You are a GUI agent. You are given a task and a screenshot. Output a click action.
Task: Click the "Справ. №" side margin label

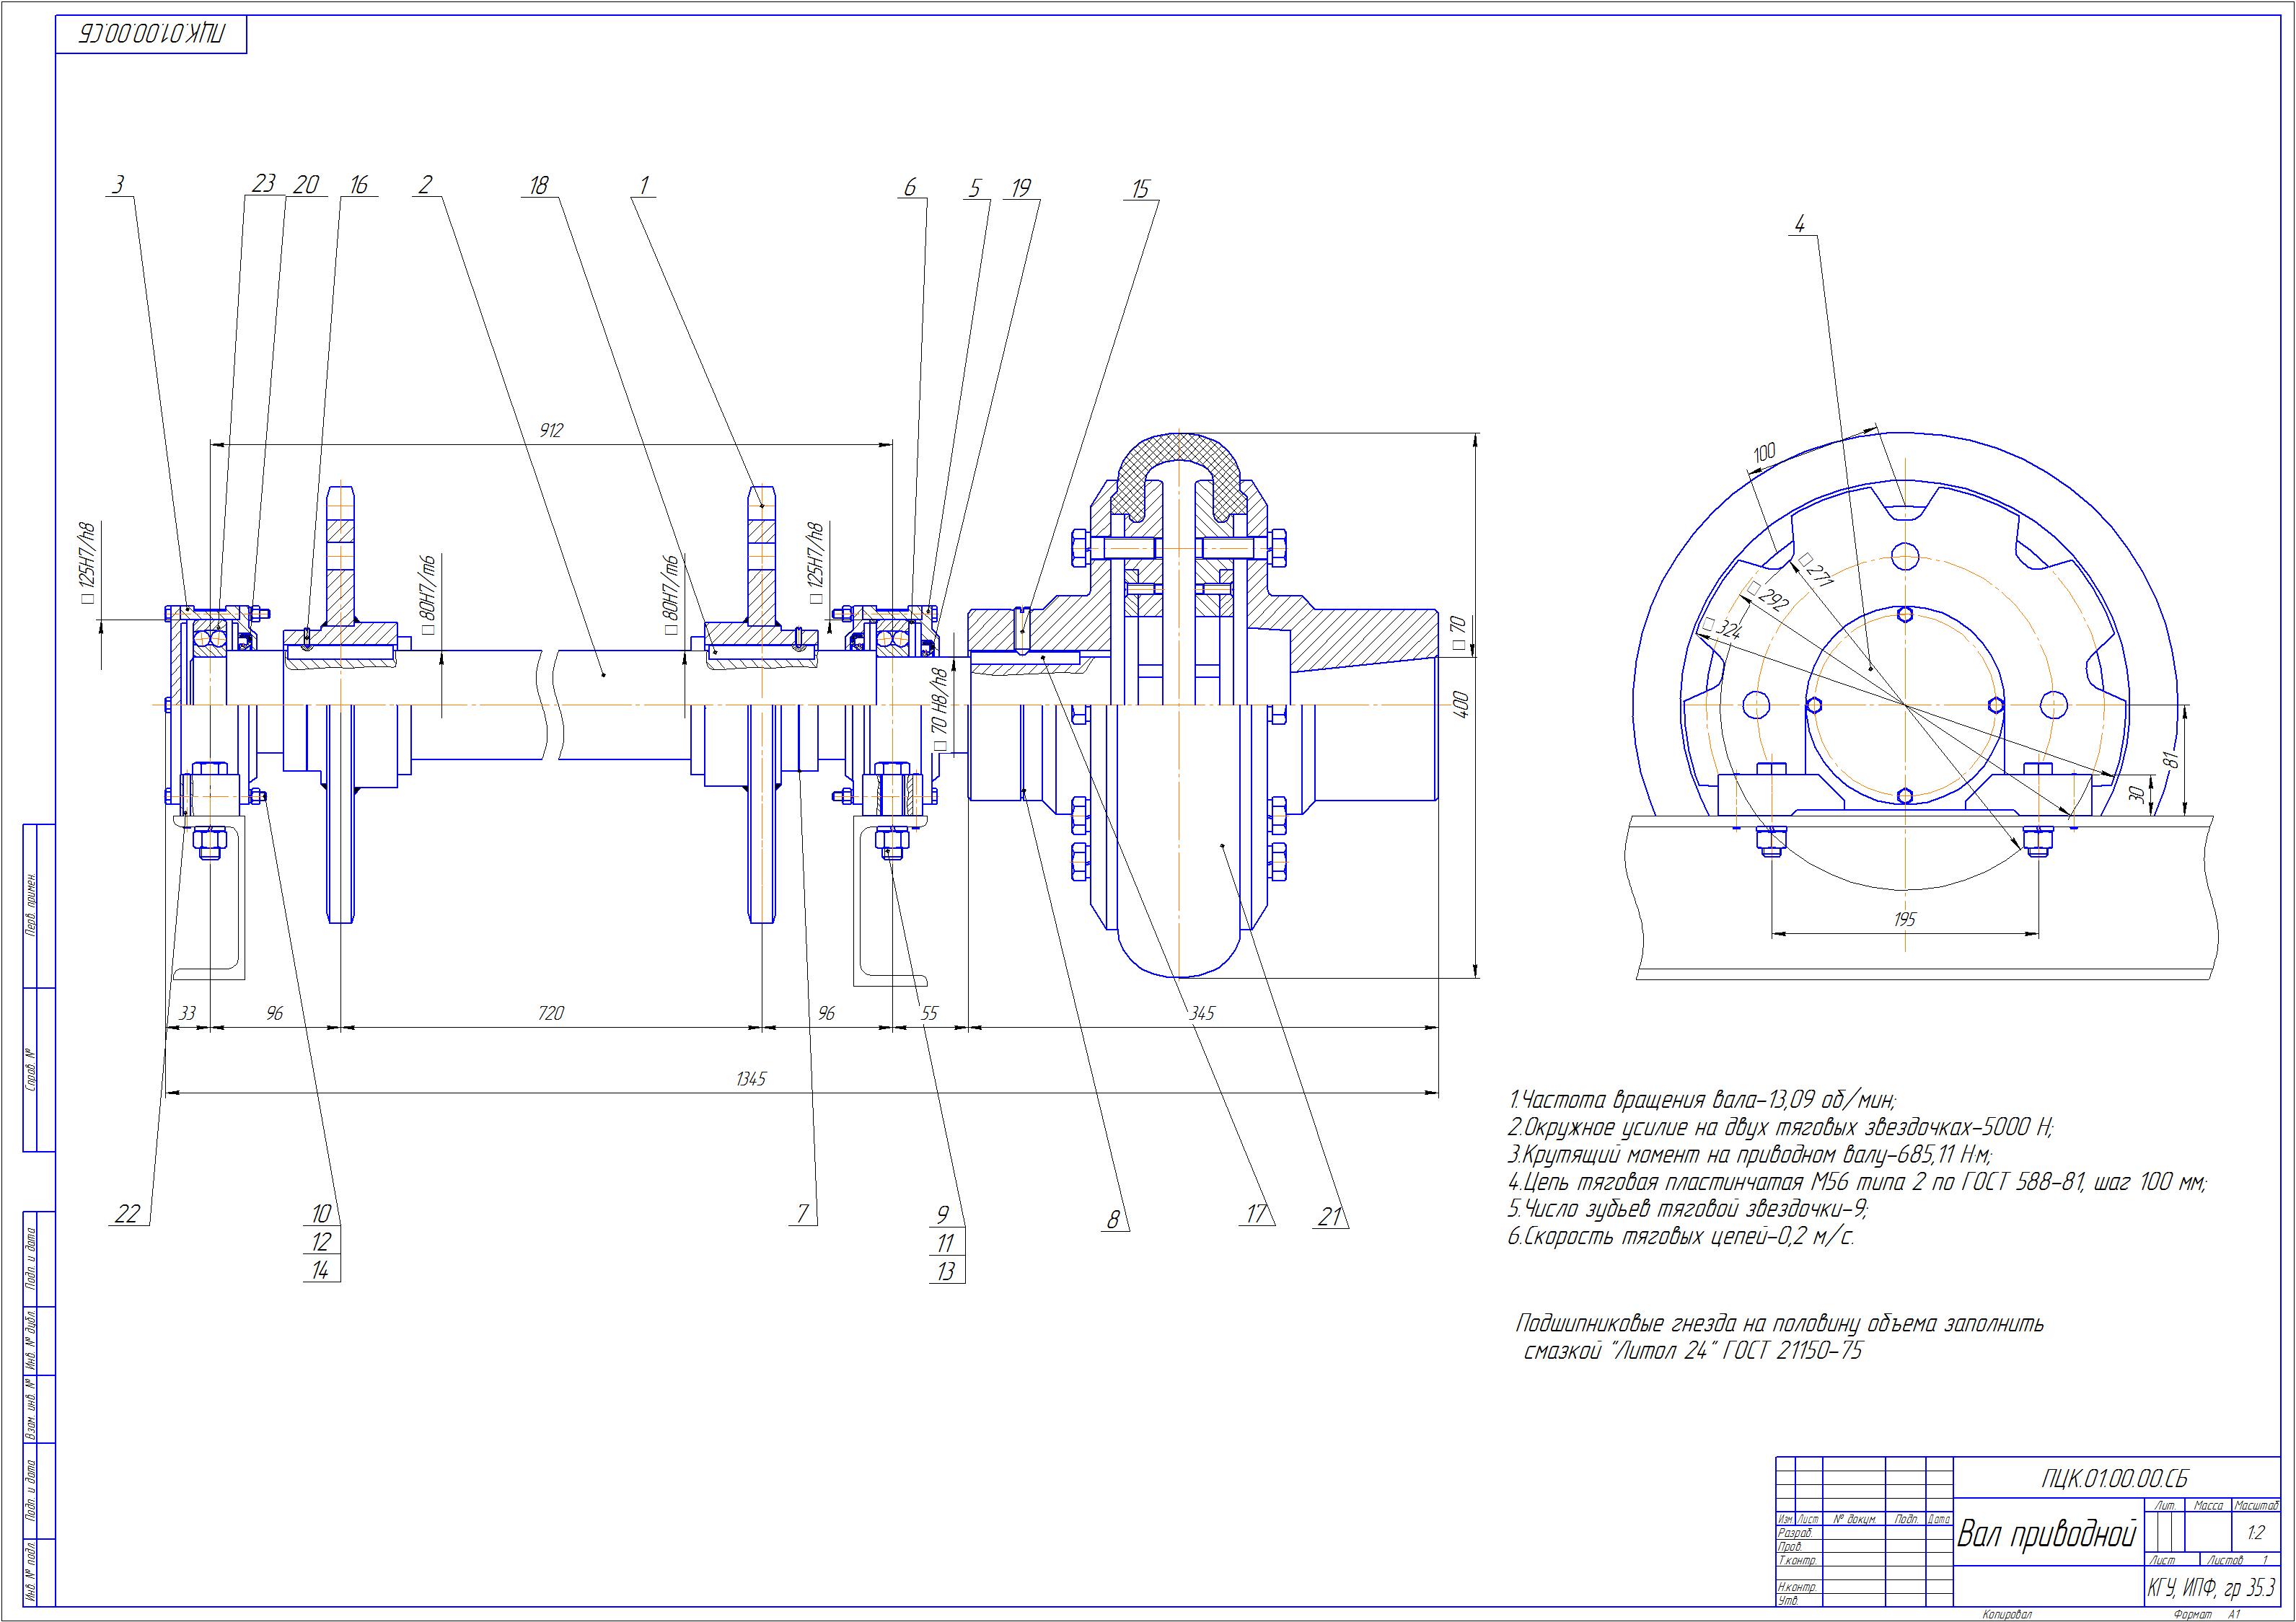[x=31, y=1072]
